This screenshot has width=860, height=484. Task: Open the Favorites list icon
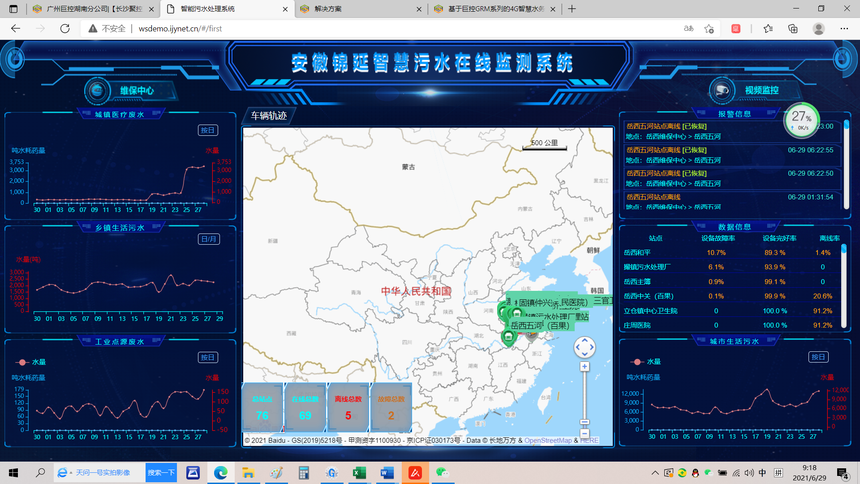pyautogui.click(x=768, y=29)
